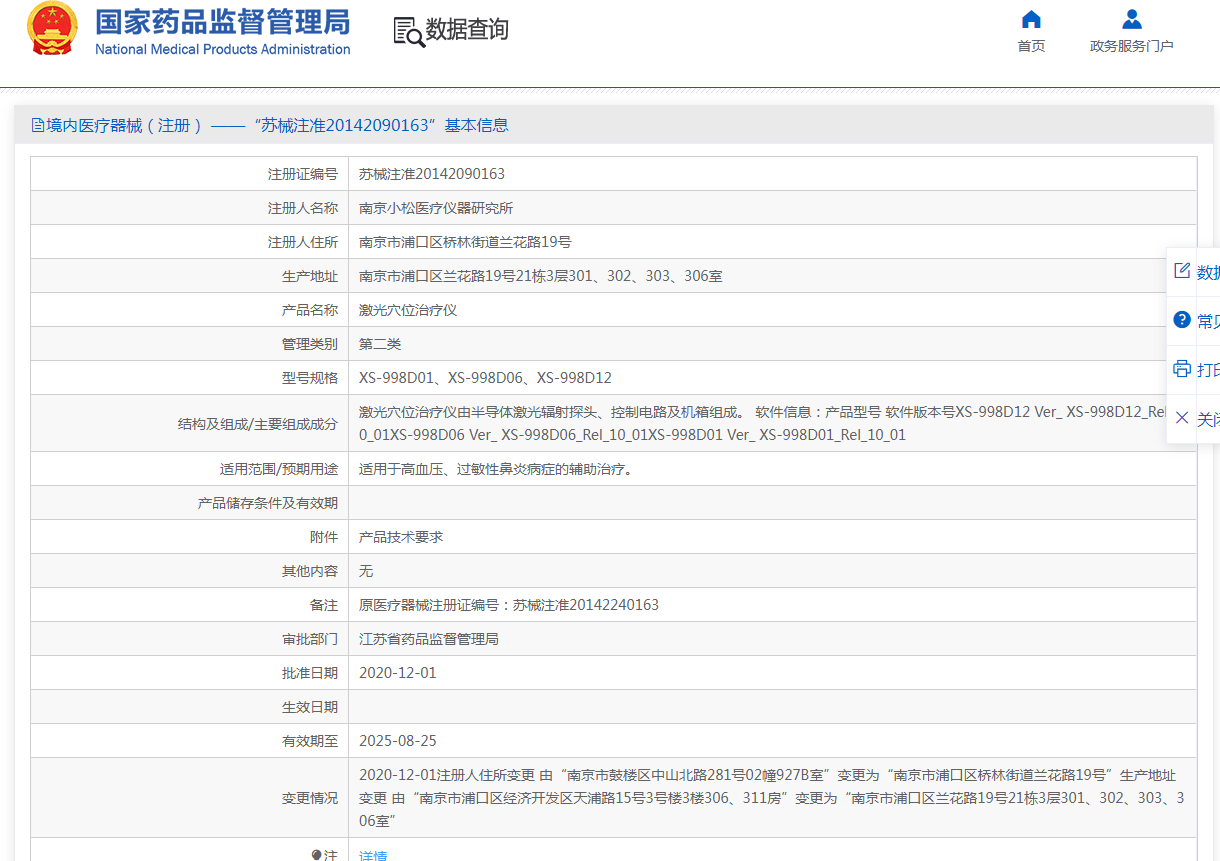Go to 首页 link
Screen dimensions: 1220x861
1031,46
